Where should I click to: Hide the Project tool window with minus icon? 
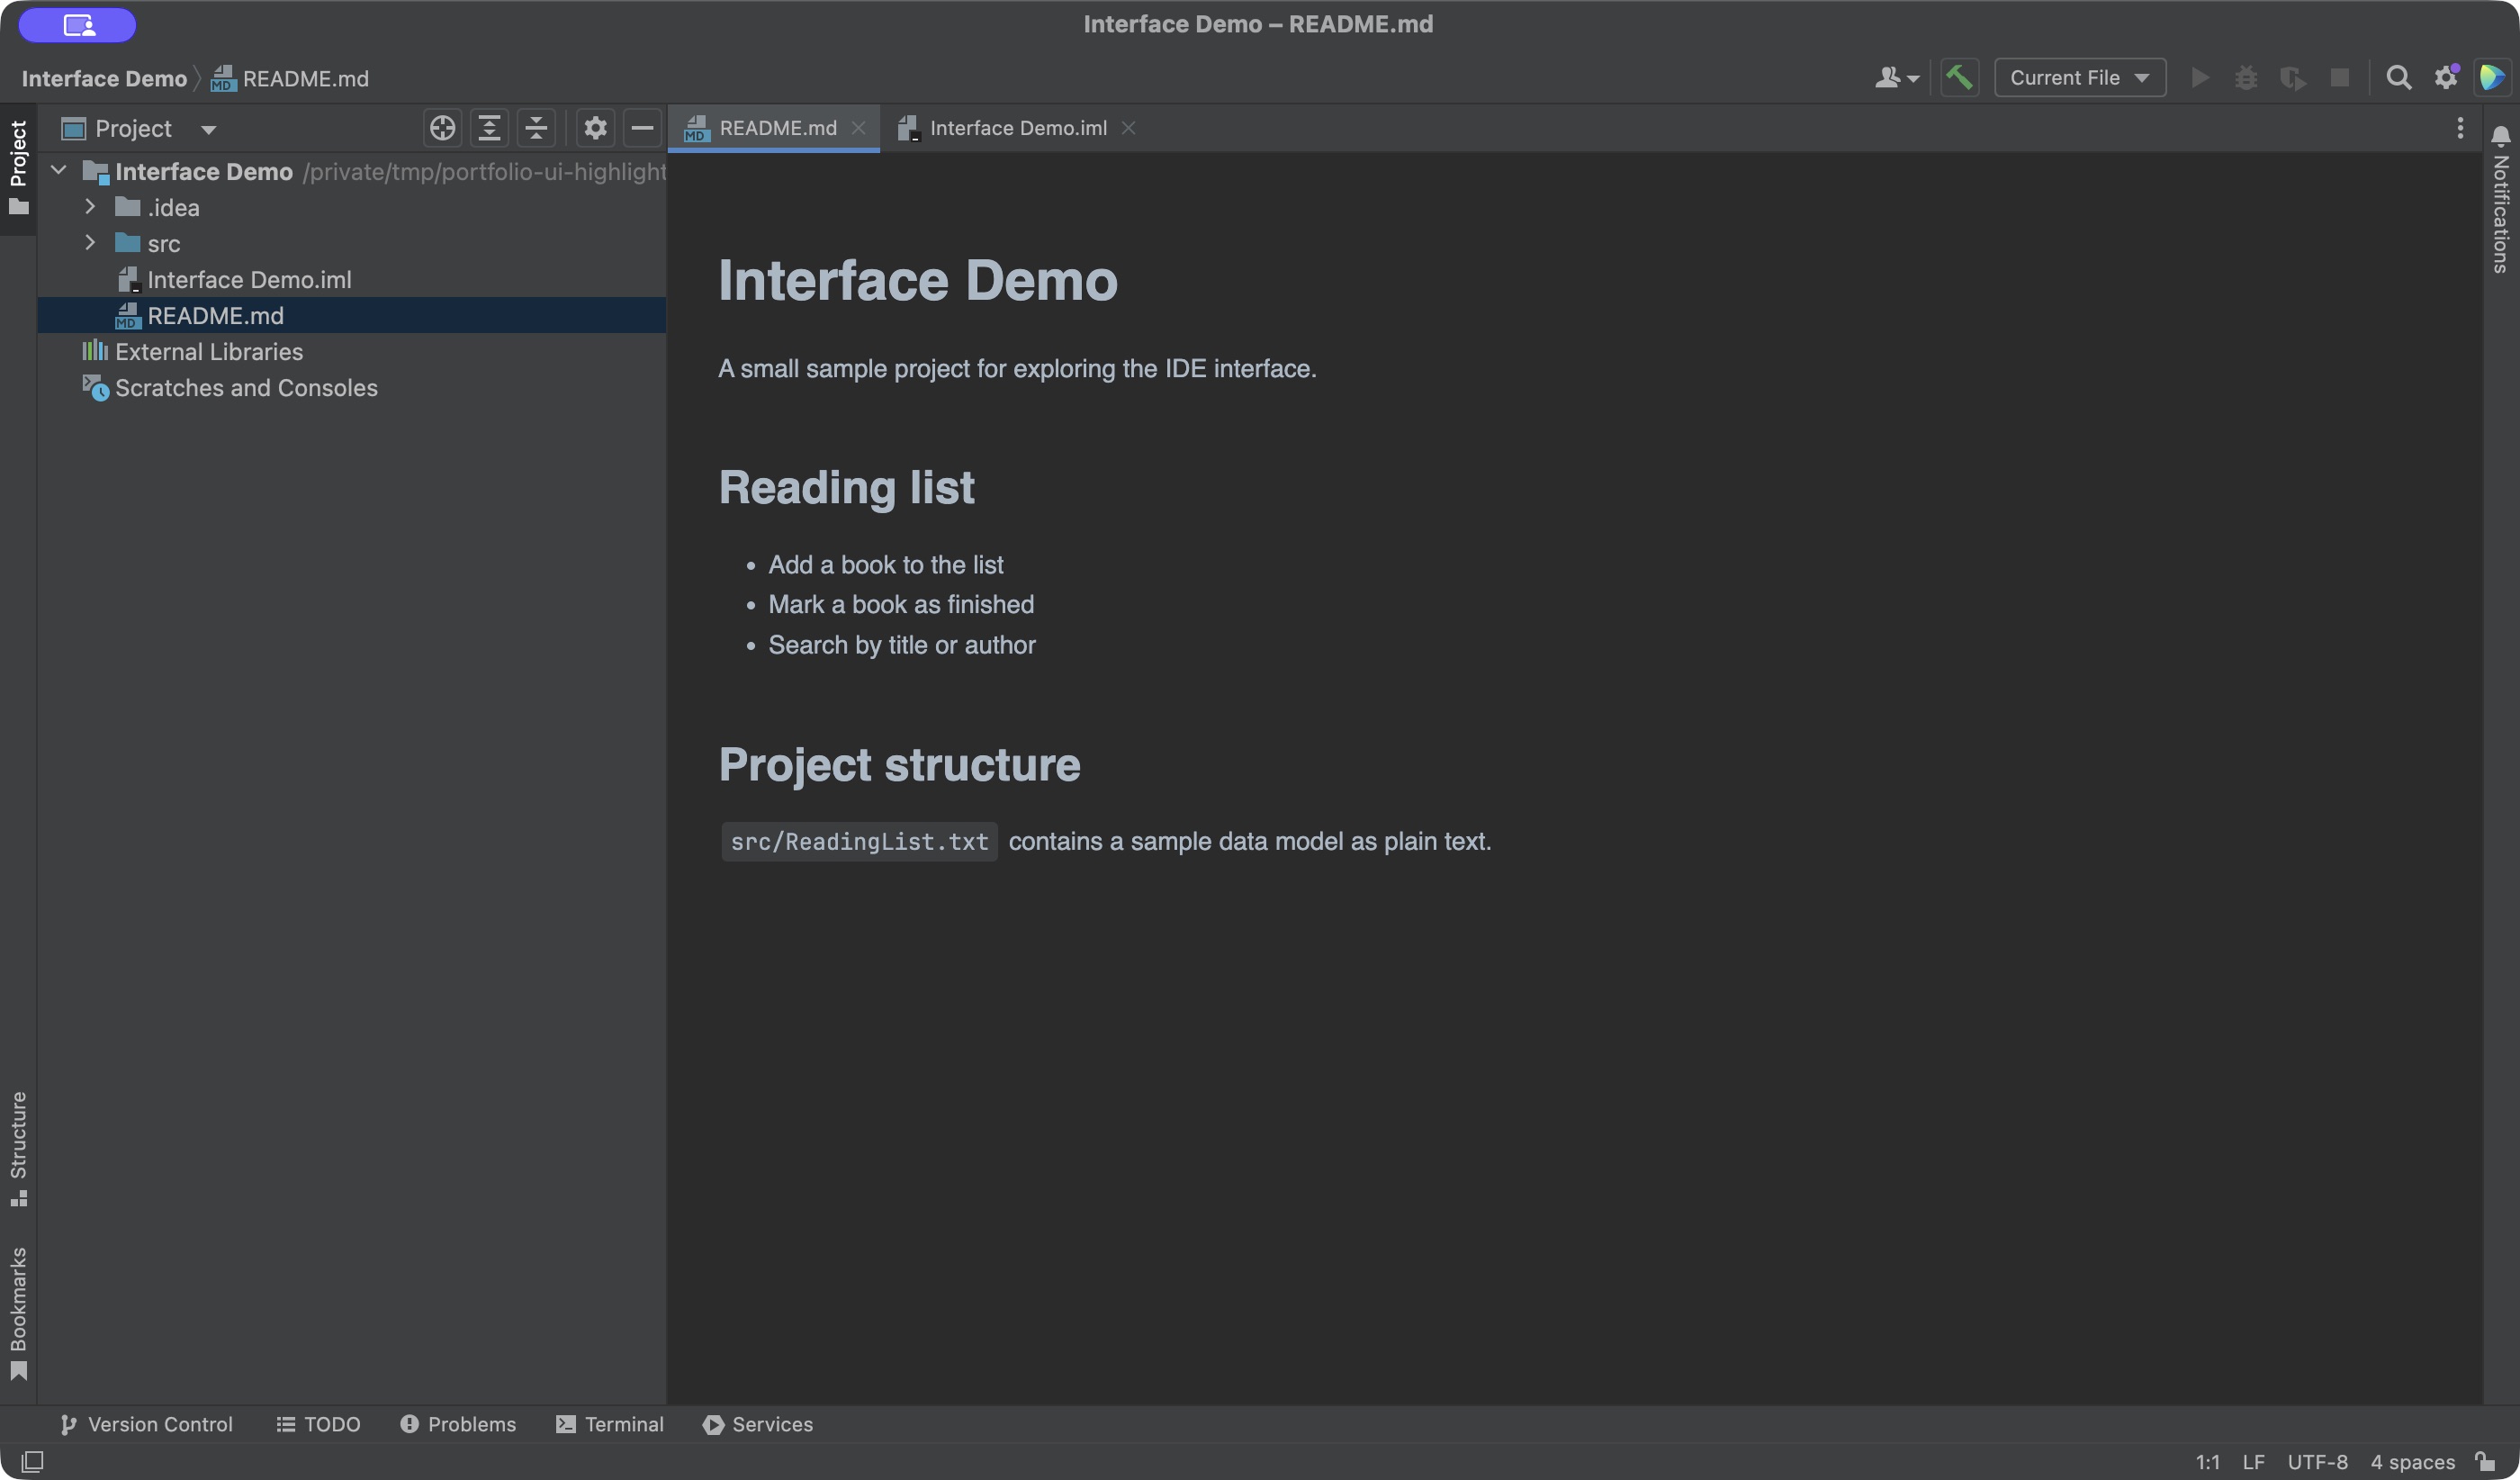click(642, 128)
